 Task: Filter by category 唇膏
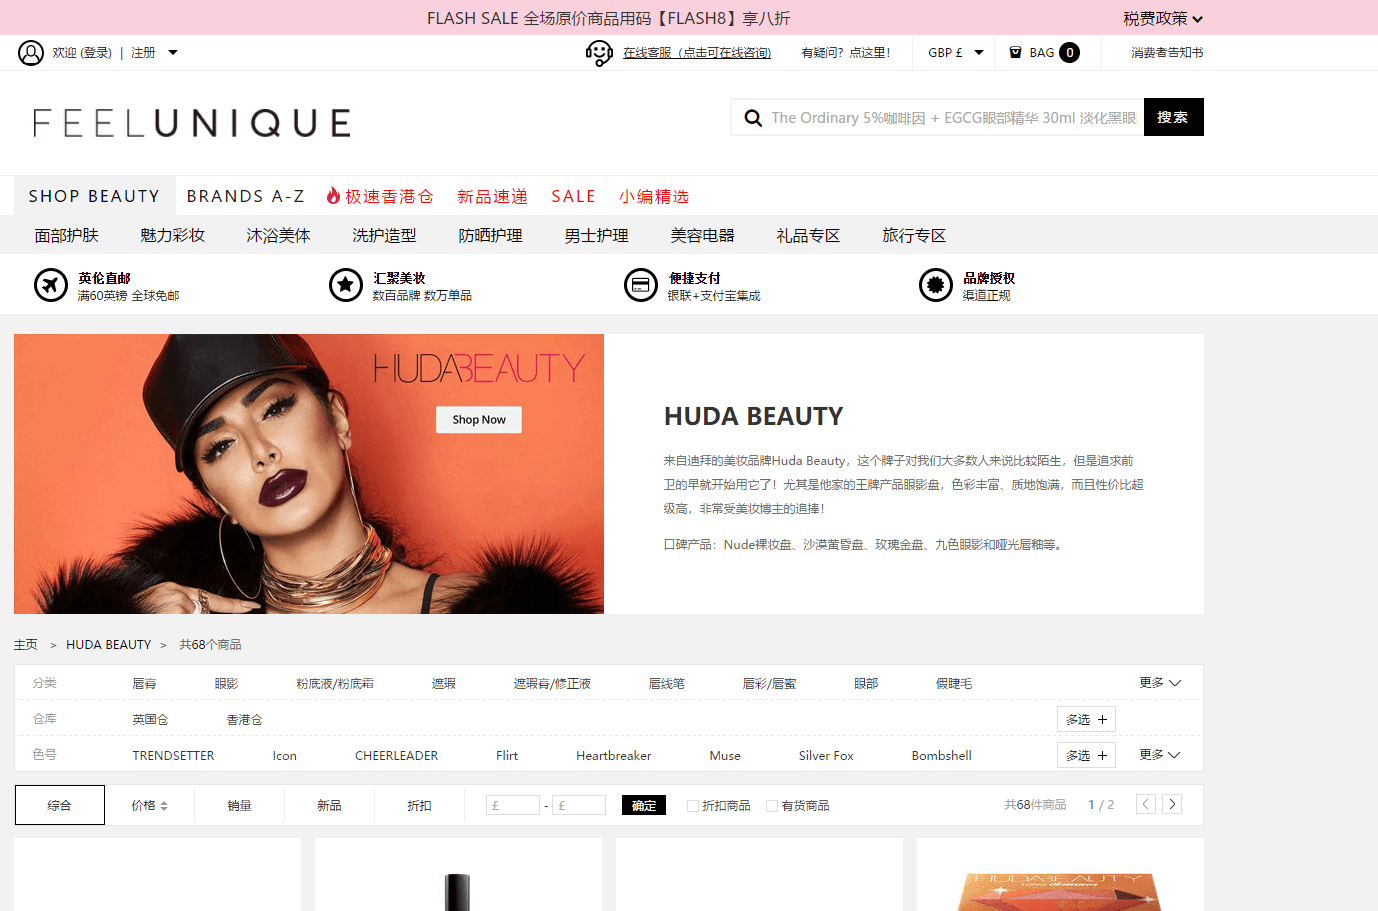pos(145,684)
